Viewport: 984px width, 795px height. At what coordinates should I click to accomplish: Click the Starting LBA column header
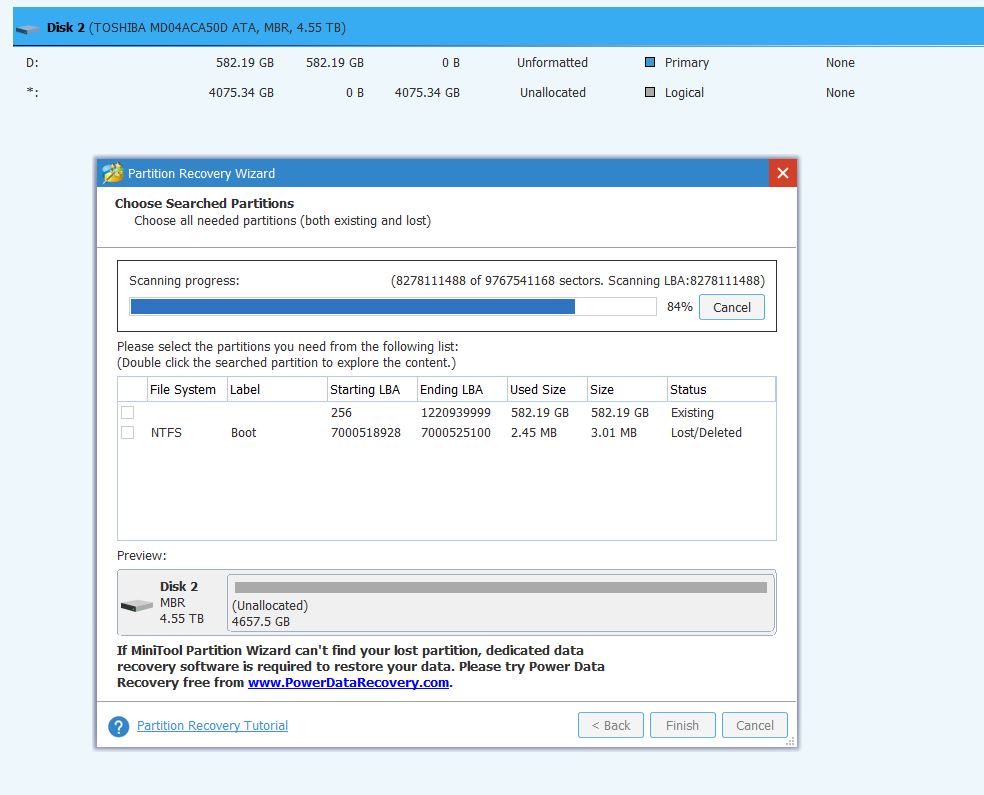click(x=372, y=389)
